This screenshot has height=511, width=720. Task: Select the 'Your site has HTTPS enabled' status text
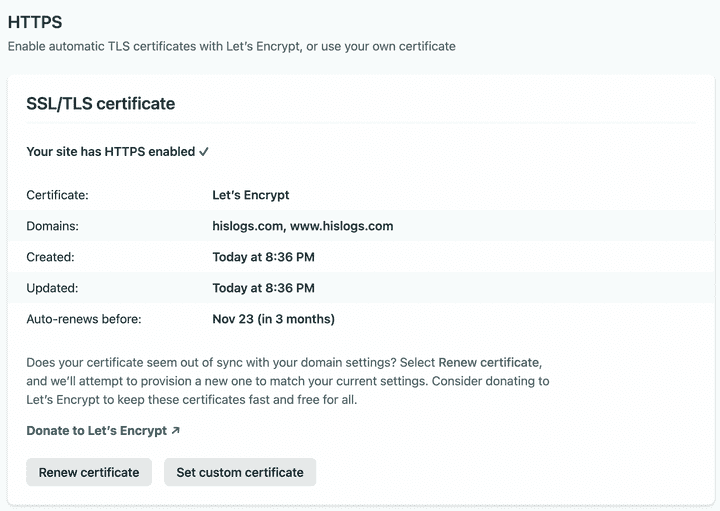tap(111, 152)
